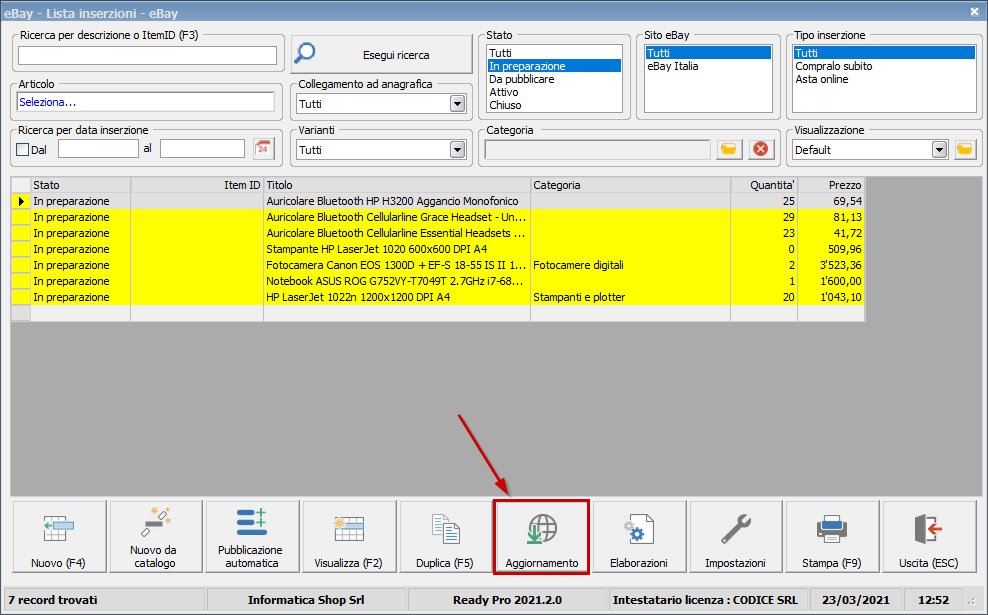The image size is (988, 615).
Task: Open Nuovo da catalogo
Action: (x=156, y=537)
